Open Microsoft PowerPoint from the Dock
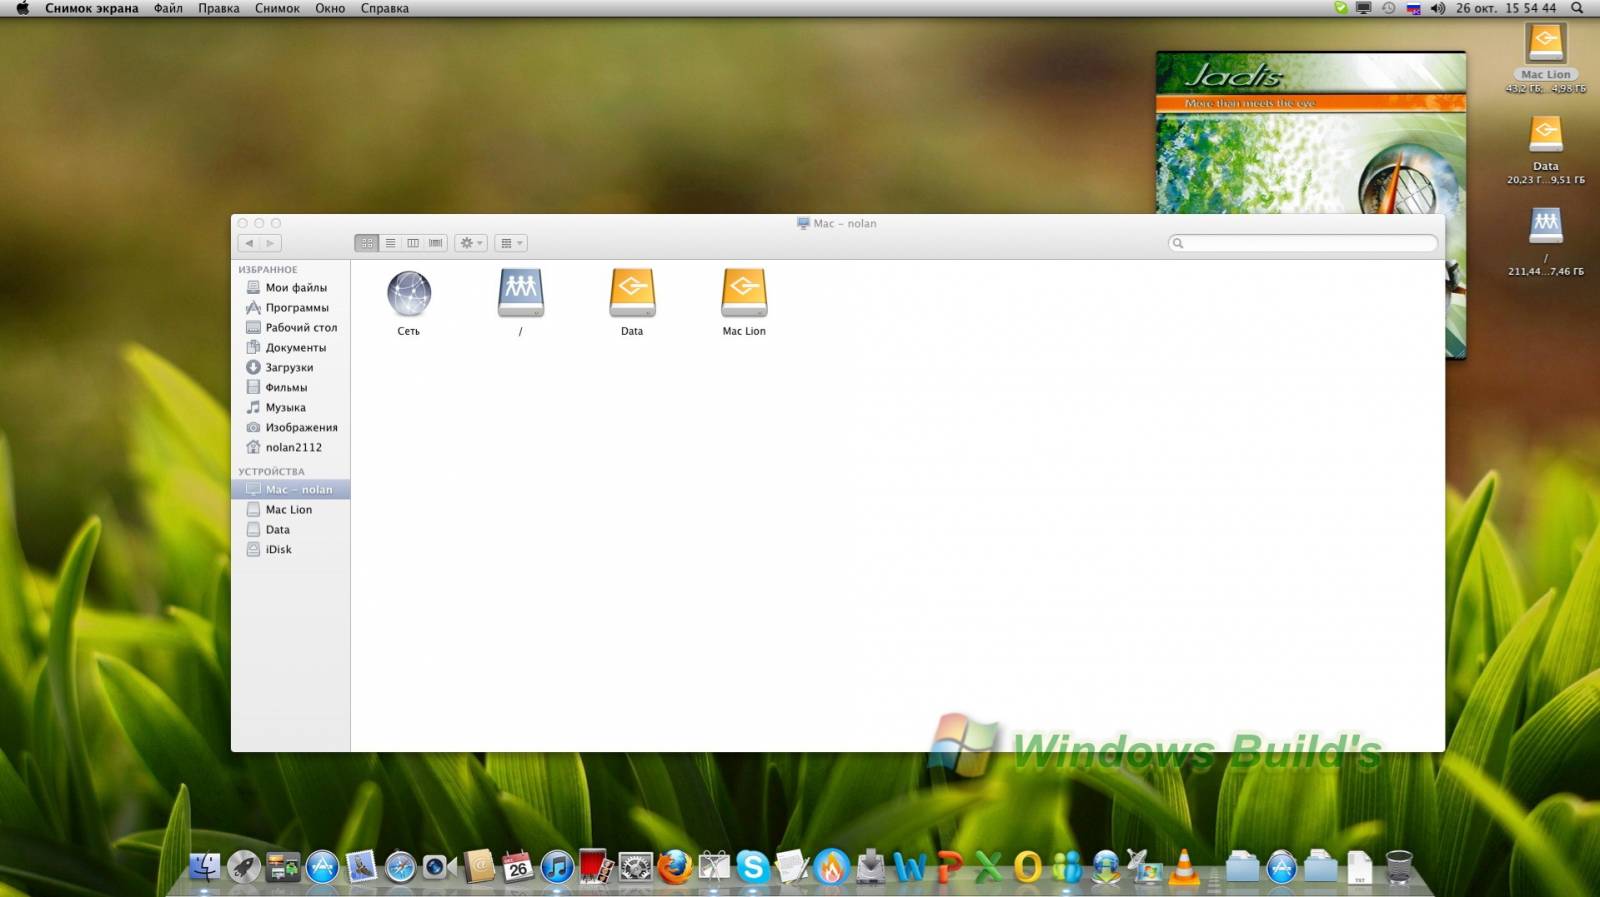 (948, 866)
